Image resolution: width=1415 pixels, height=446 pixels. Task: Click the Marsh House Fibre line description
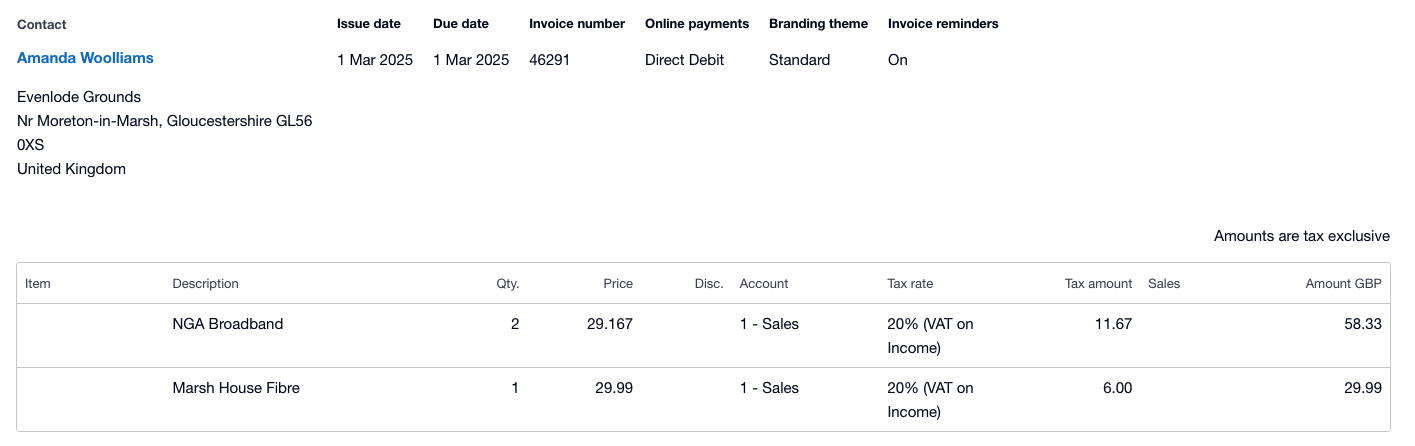235,388
